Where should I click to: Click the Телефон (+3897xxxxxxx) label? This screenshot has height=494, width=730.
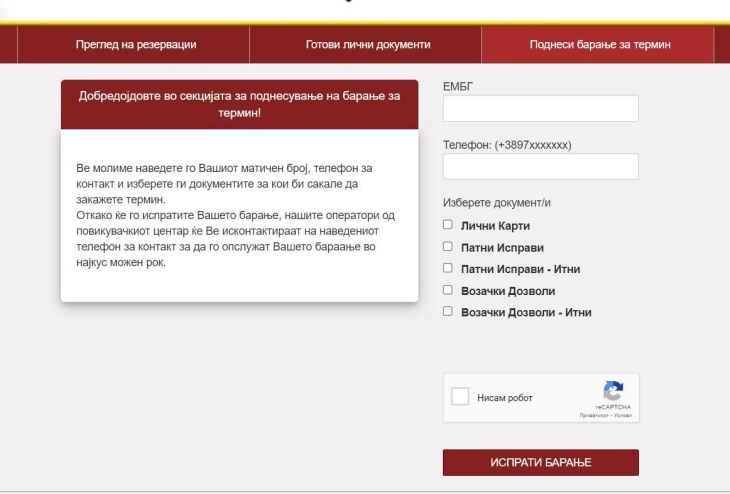click(x=507, y=145)
